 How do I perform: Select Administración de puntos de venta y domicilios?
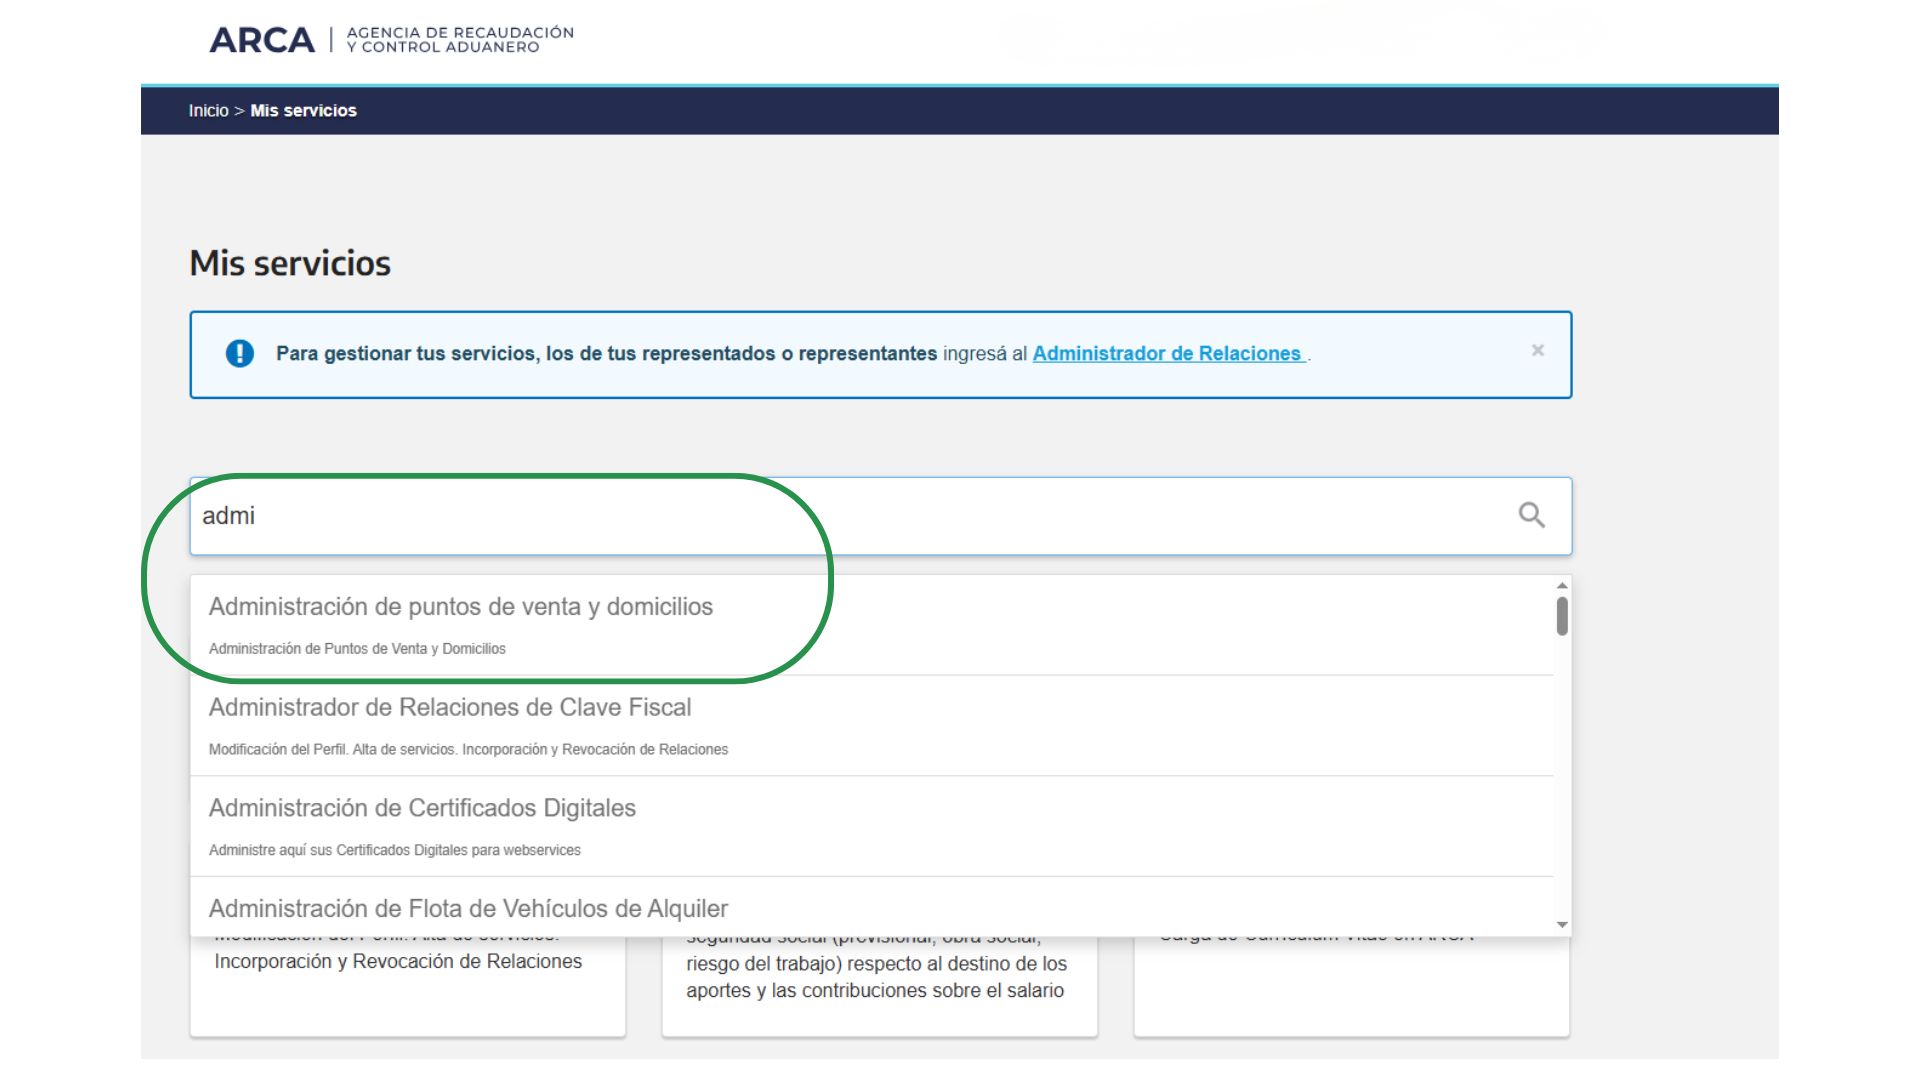(460, 607)
